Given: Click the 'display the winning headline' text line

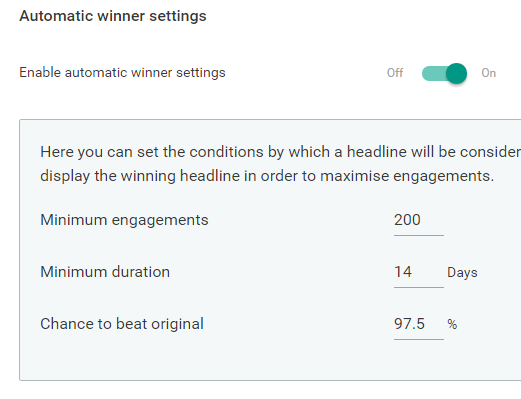Looking at the screenshot, I should 267,176.
